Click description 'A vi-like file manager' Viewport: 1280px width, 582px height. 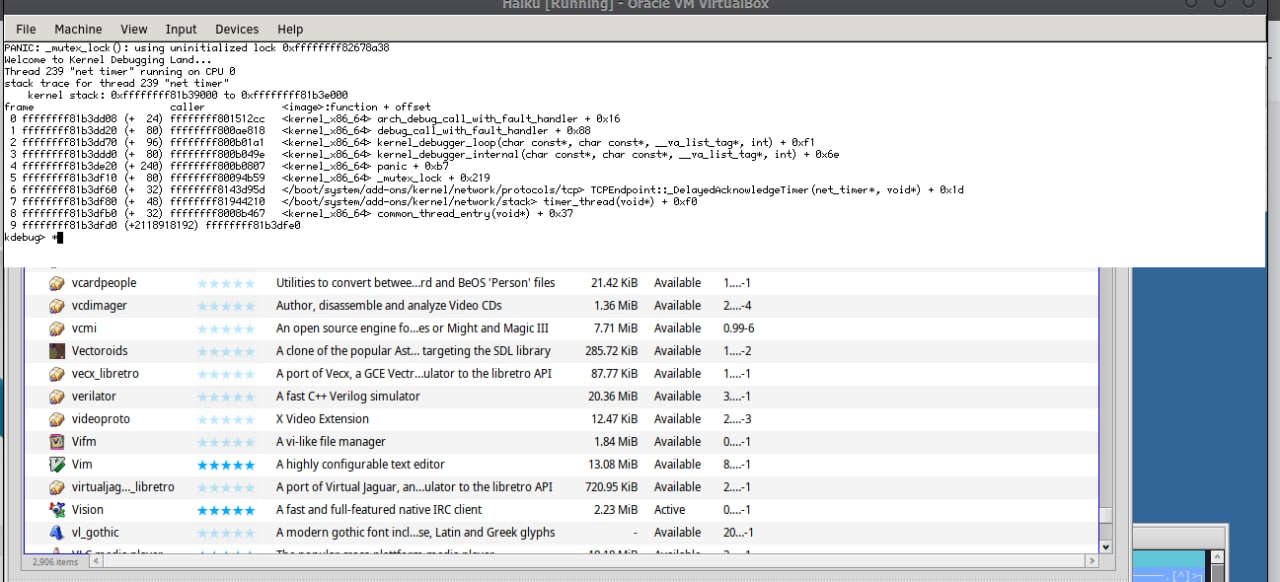pos(331,442)
